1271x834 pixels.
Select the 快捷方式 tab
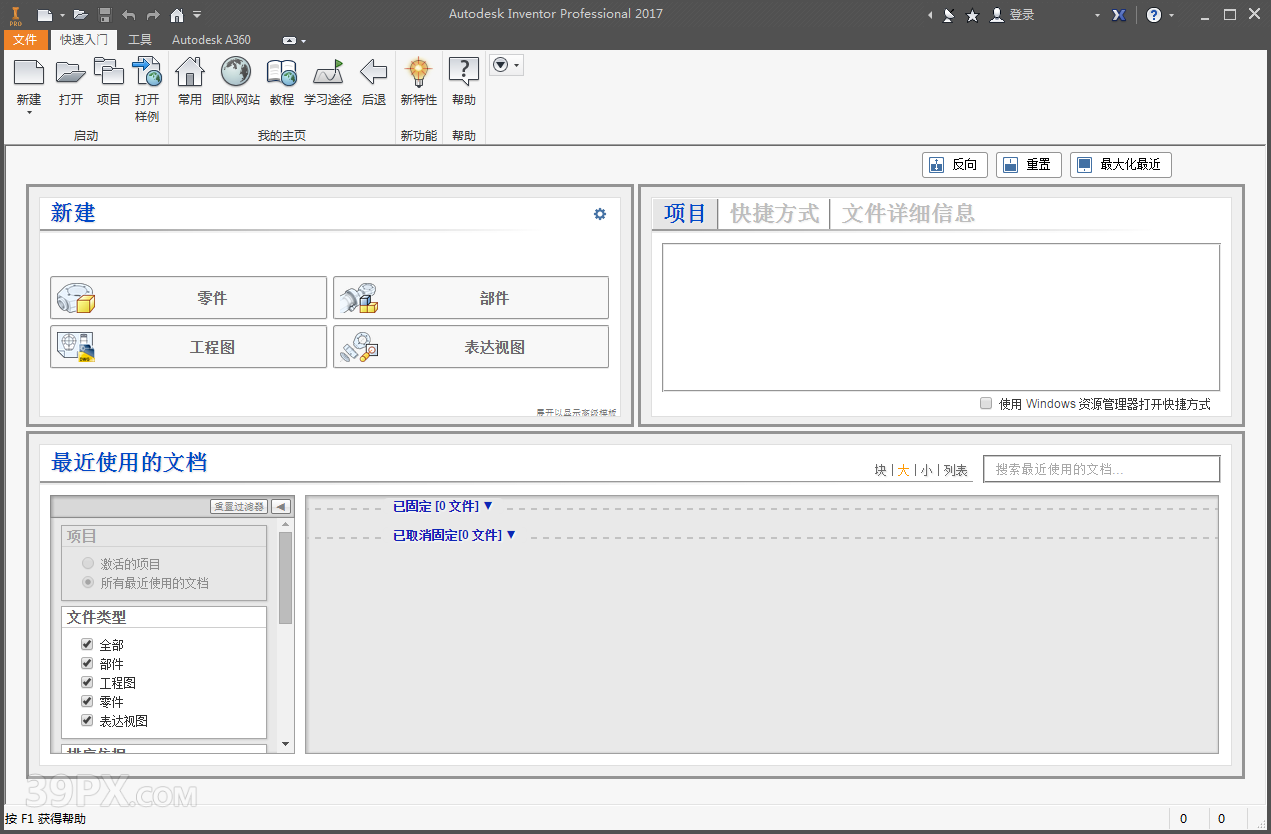point(774,213)
